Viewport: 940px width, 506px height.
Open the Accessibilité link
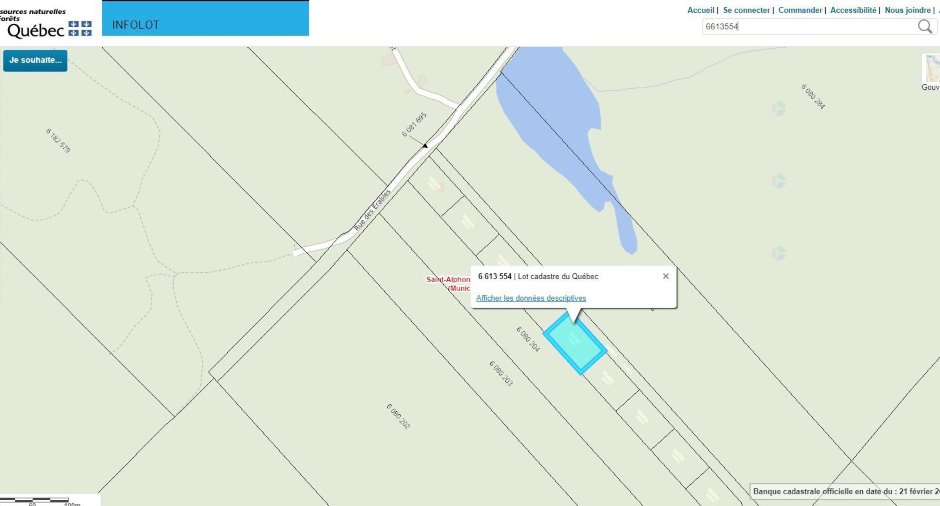coord(853,10)
